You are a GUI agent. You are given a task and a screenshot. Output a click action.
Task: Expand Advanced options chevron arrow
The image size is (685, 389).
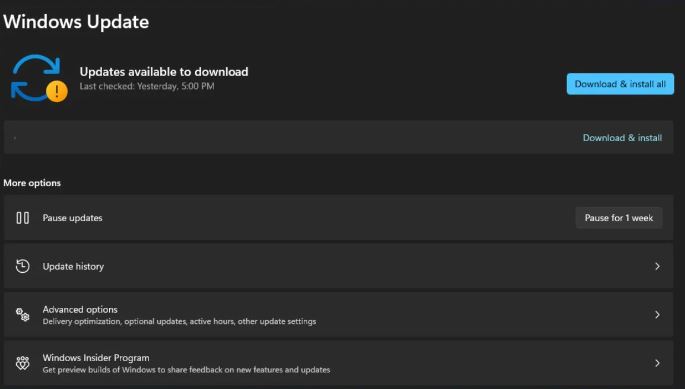point(657,315)
